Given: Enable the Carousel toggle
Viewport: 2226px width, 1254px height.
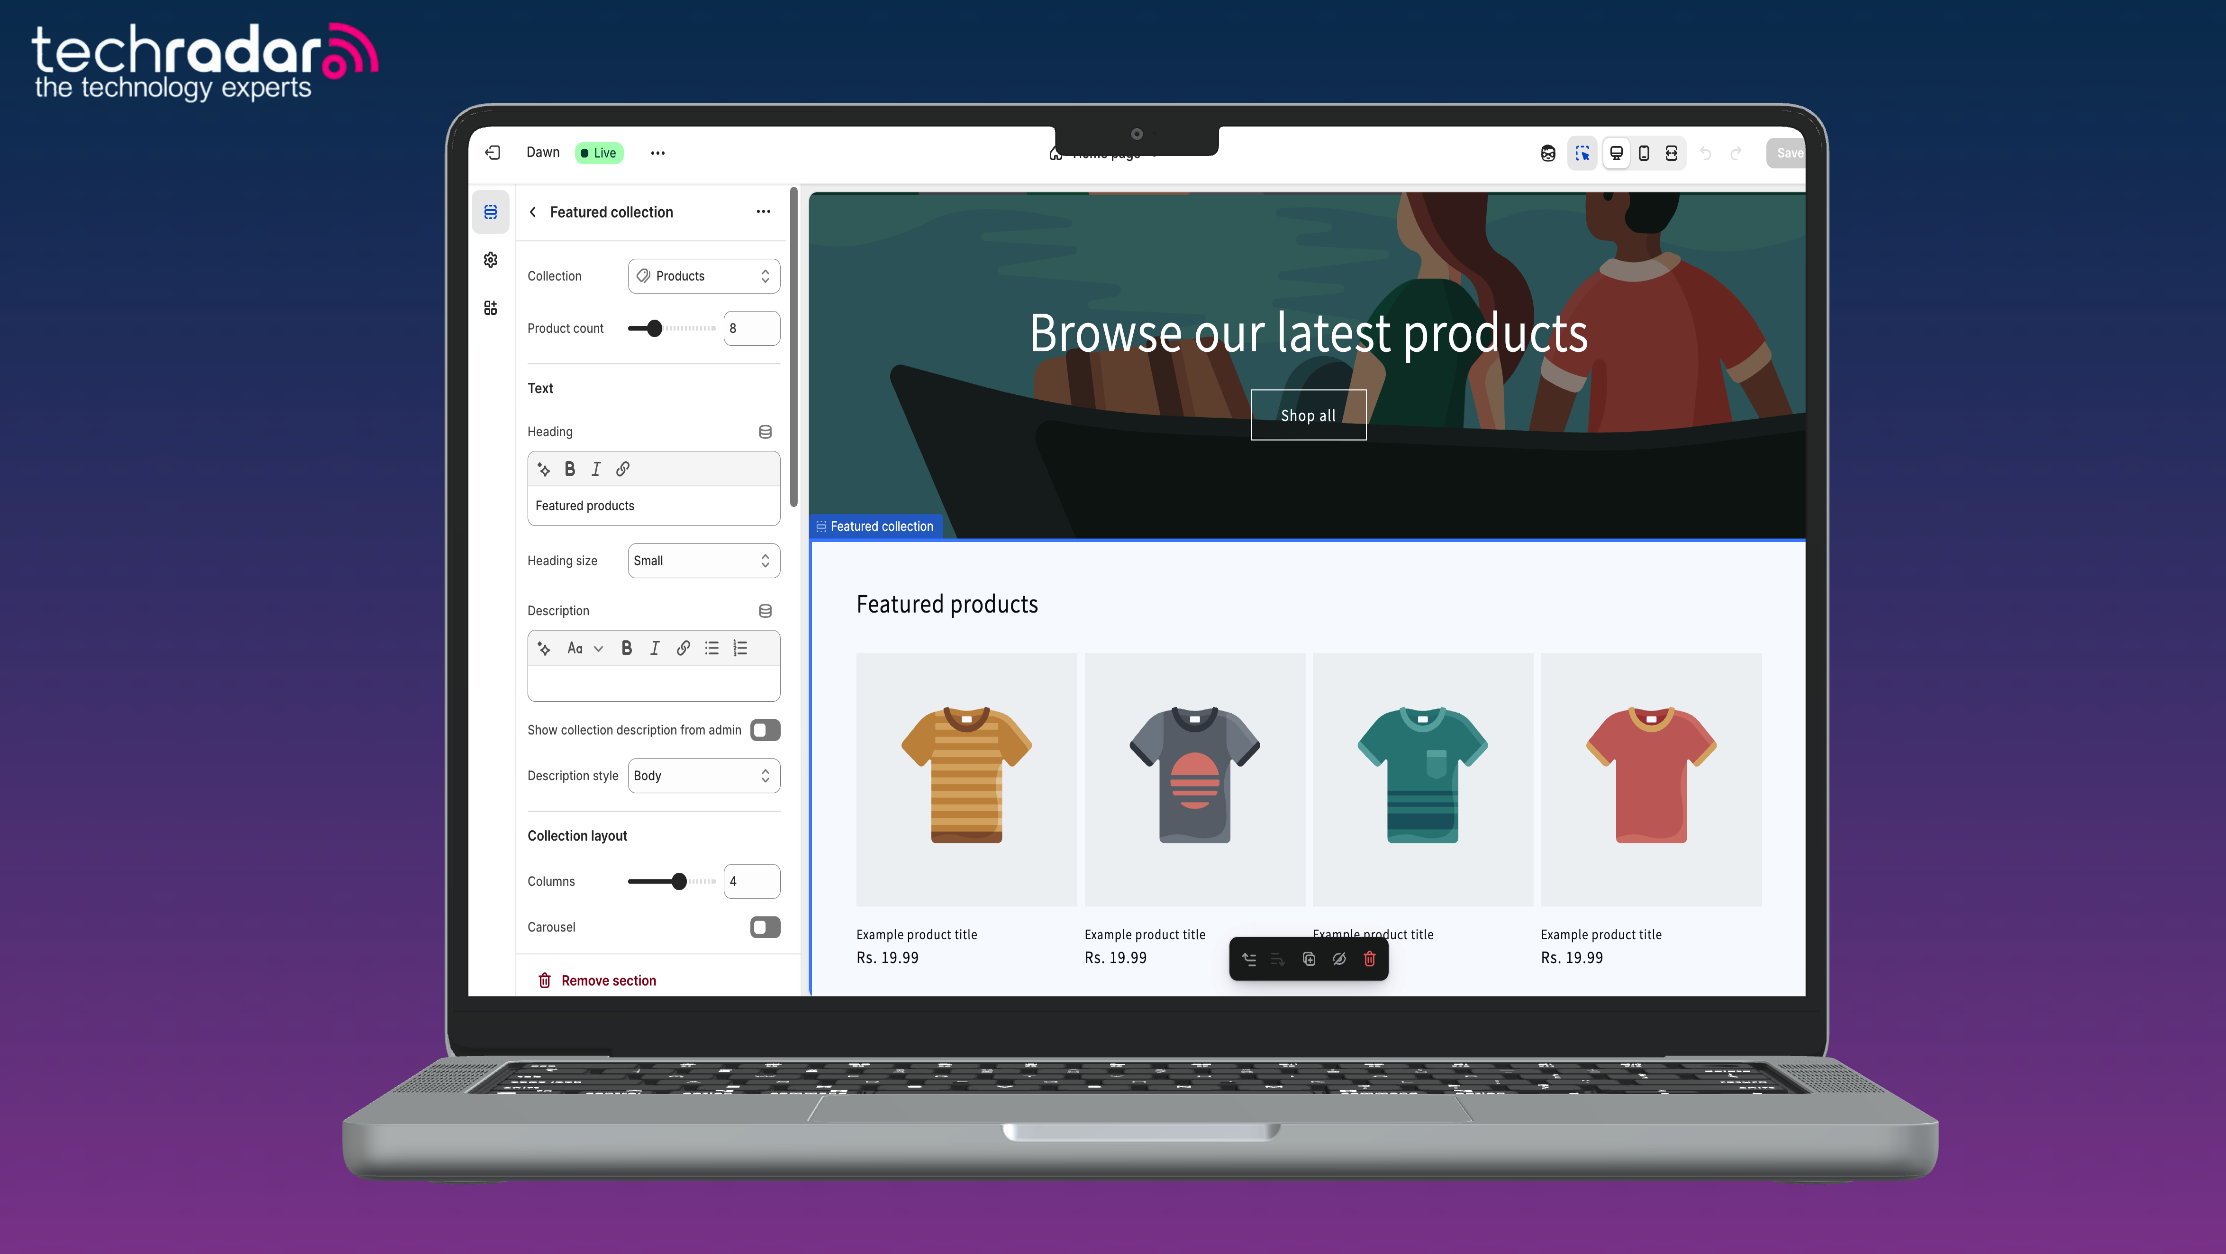Looking at the screenshot, I should [x=765, y=927].
